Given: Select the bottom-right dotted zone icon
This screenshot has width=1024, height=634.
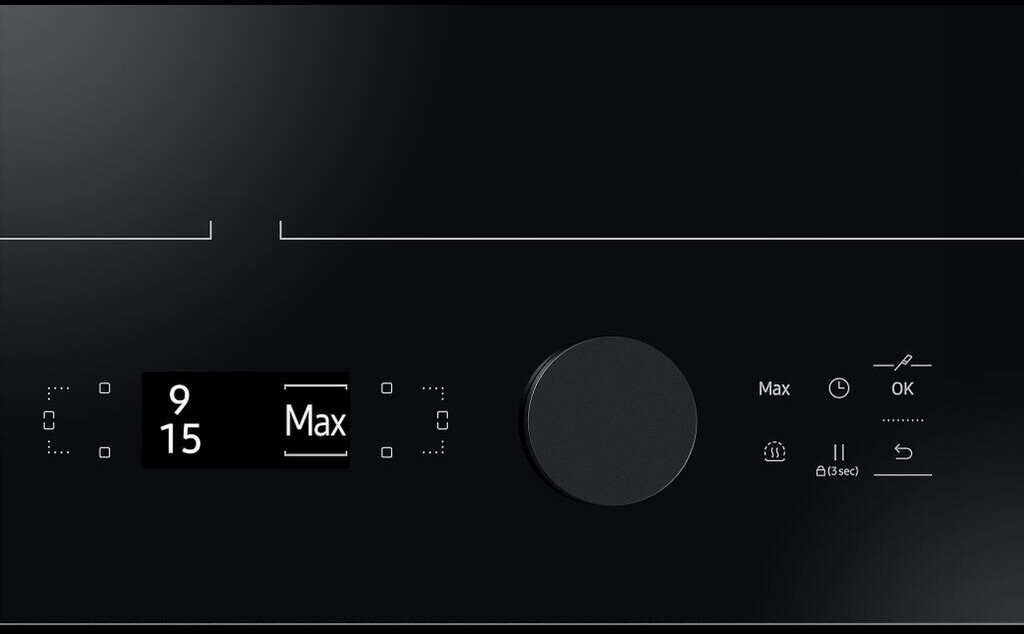Looking at the screenshot, I should [433, 447].
